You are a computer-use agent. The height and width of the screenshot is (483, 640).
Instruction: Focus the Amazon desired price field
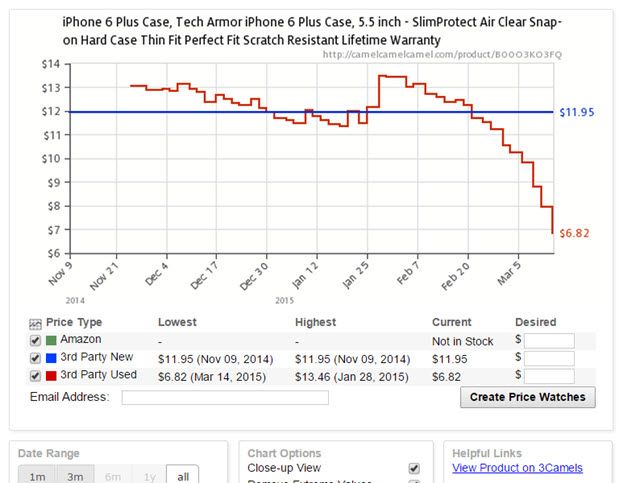tap(549, 341)
